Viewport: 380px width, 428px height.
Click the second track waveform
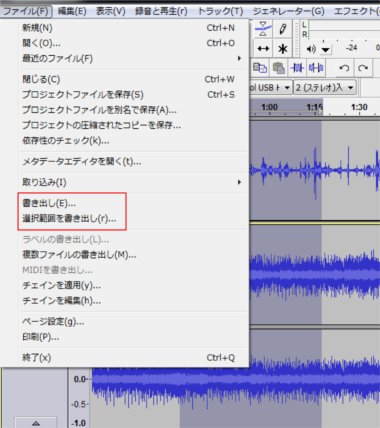315,275
